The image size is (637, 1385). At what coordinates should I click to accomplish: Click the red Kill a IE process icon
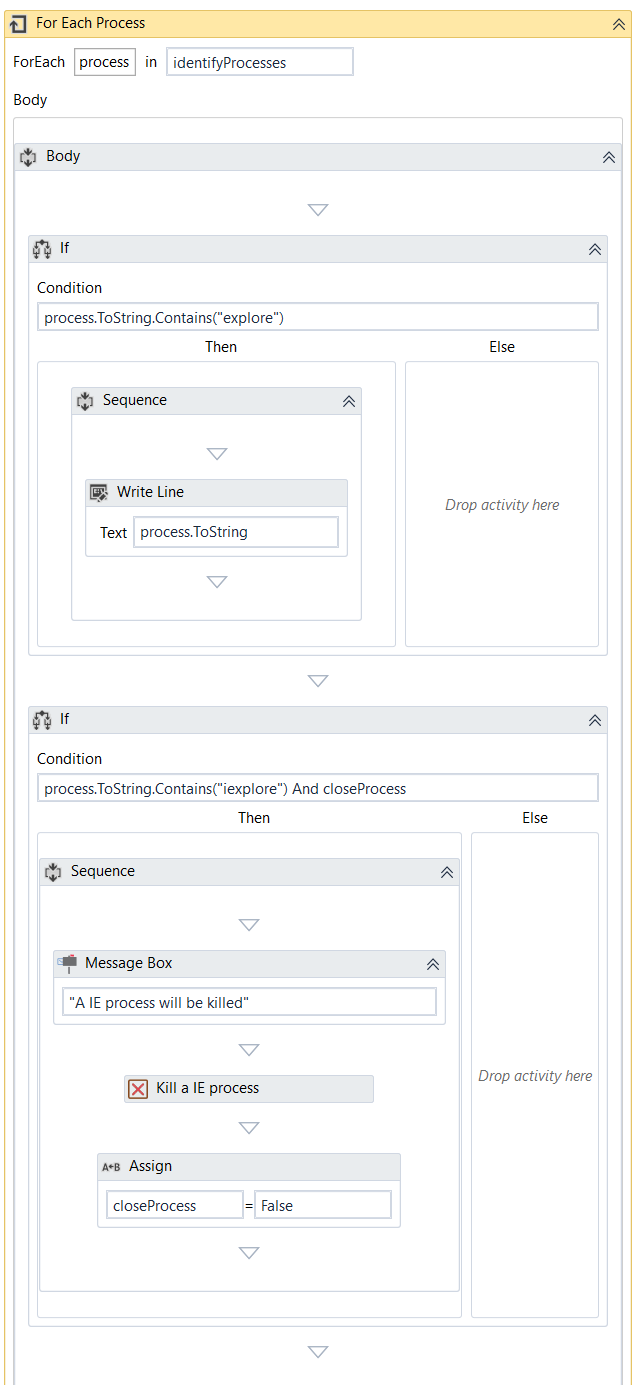tap(138, 1089)
